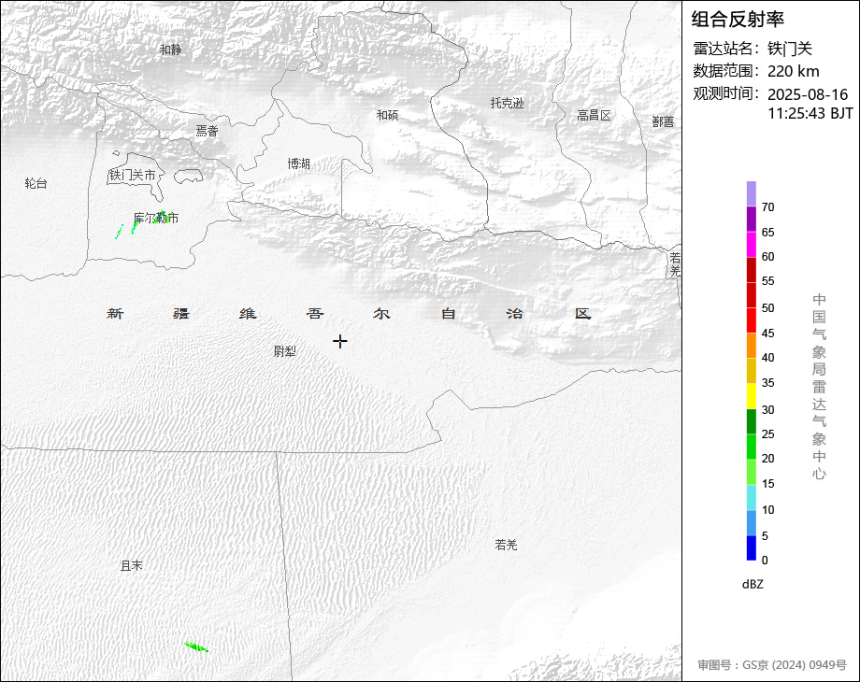Click the dark green 25–30 dBZ swatch

click(x=751, y=421)
